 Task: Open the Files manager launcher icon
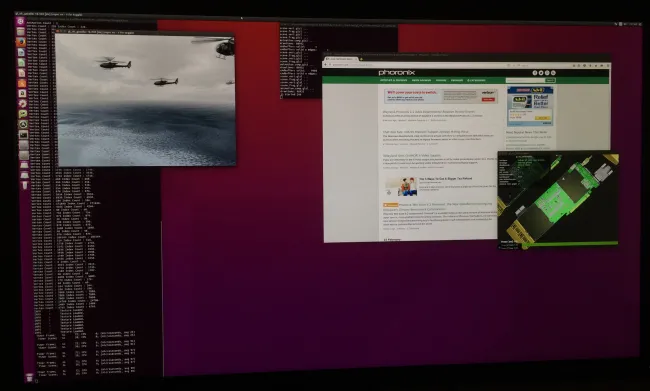(21, 32)
